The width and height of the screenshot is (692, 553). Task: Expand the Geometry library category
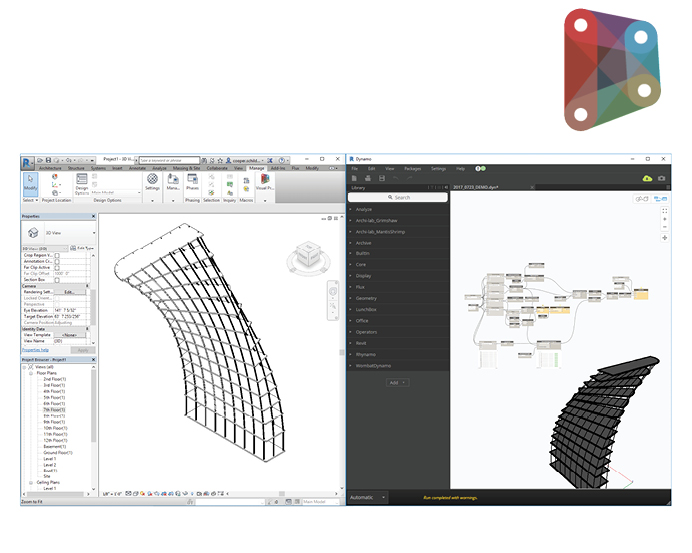click(x=367, y=298)
